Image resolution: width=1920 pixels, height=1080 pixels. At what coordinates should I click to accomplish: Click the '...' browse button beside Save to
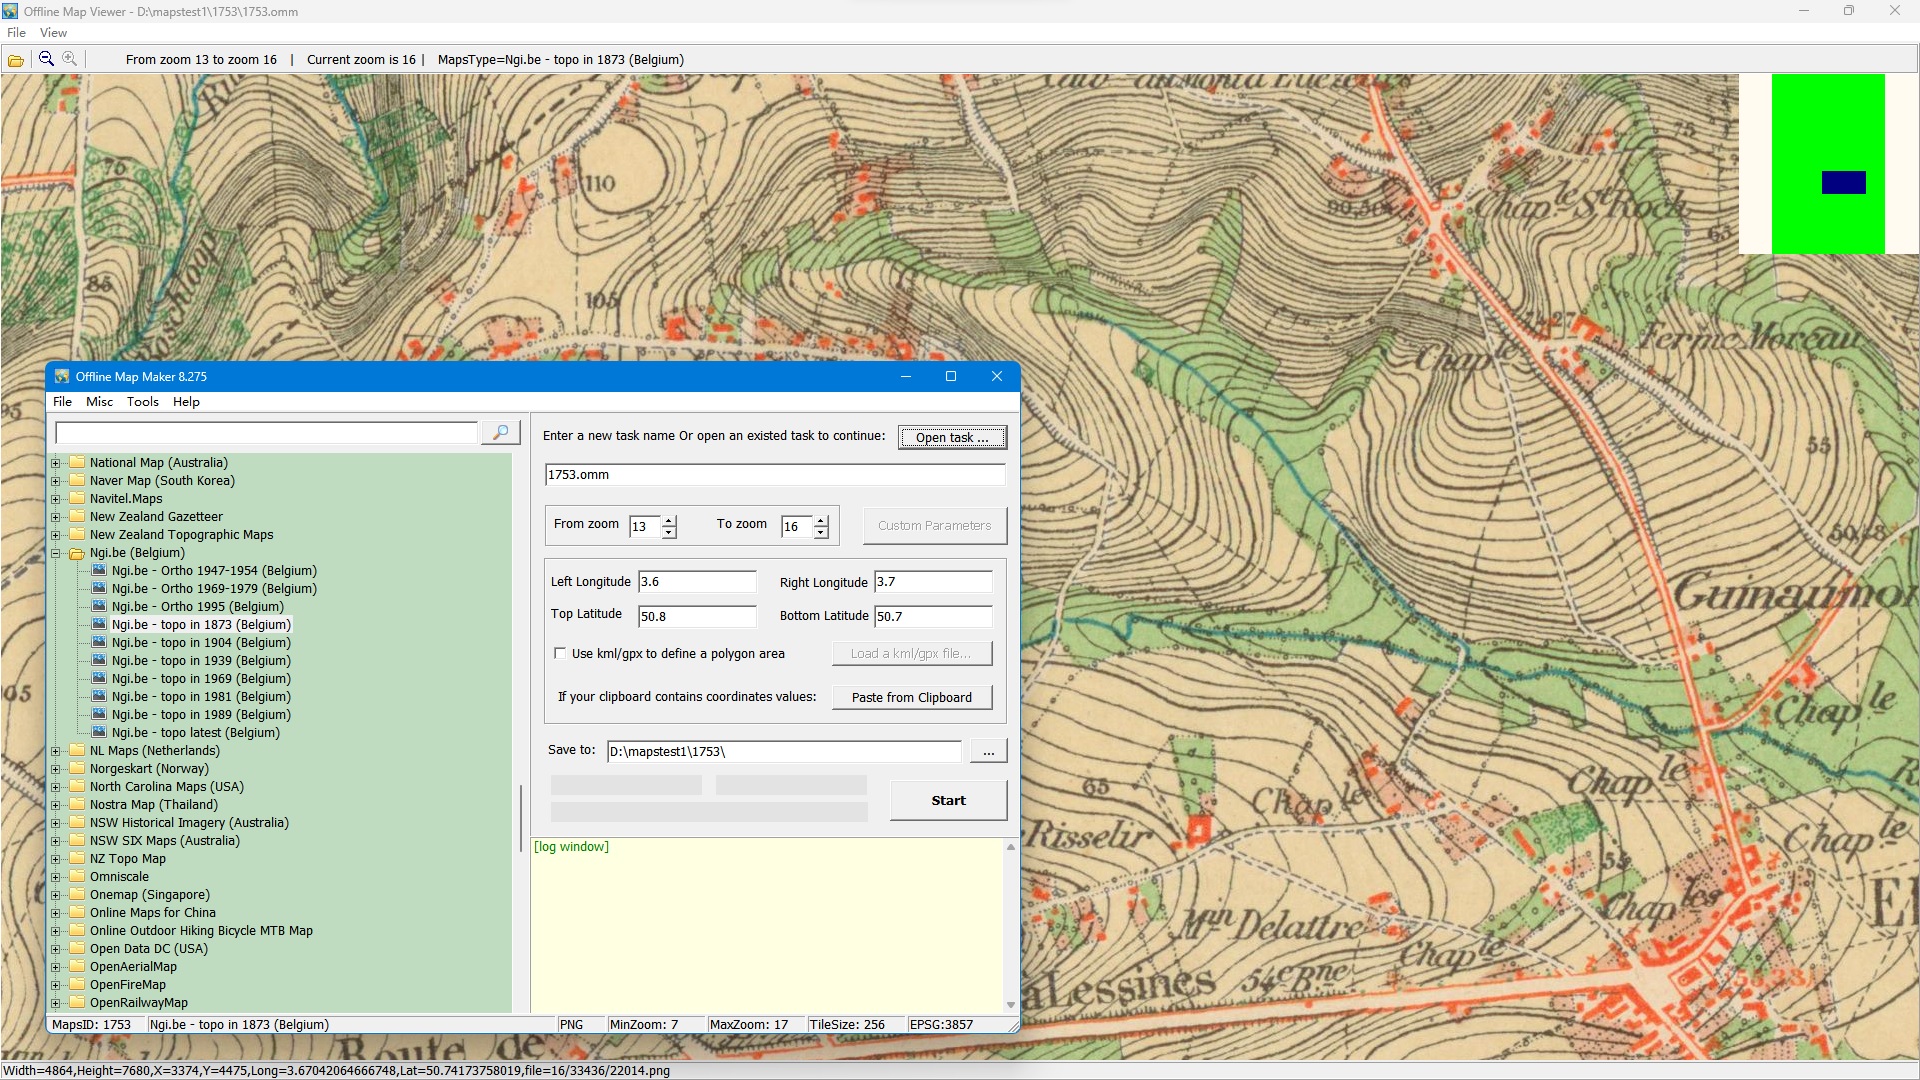[988, 751]
